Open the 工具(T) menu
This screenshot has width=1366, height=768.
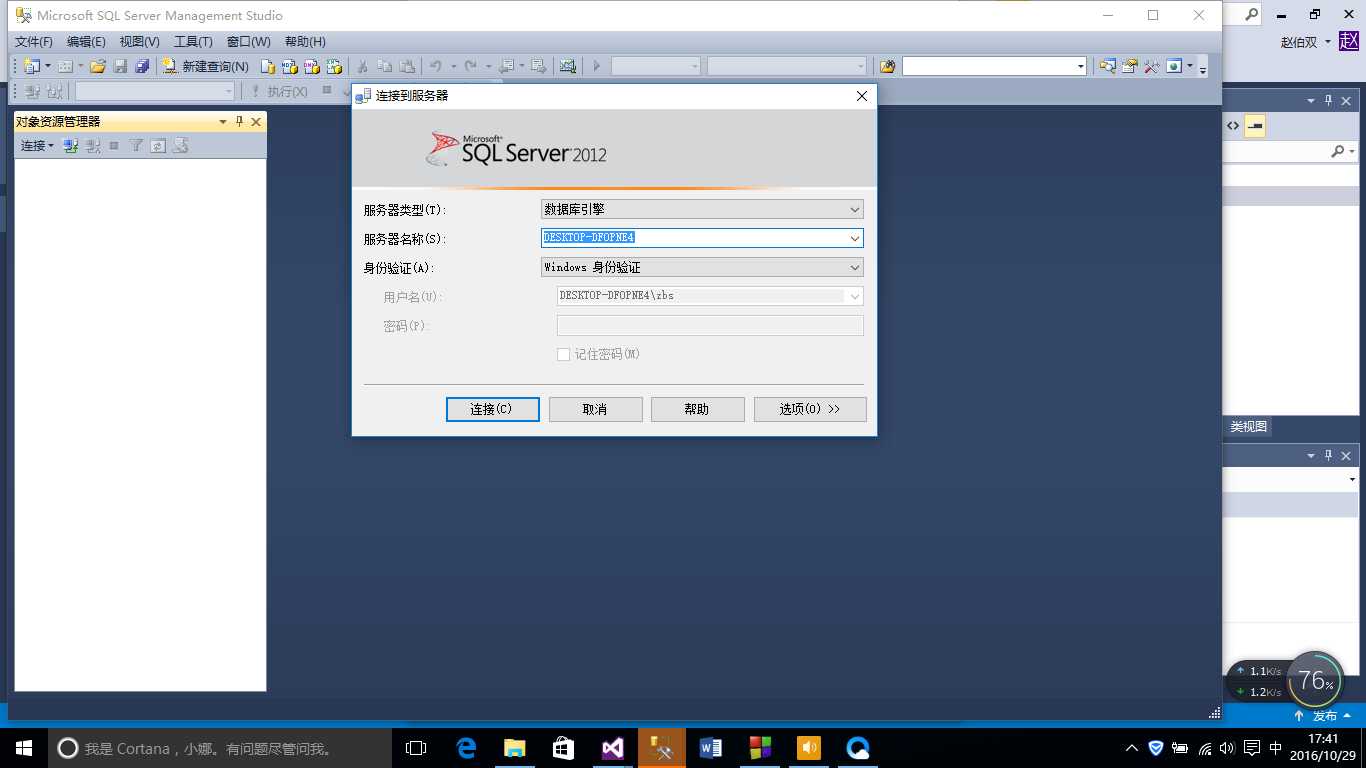[x=193, y=42]
